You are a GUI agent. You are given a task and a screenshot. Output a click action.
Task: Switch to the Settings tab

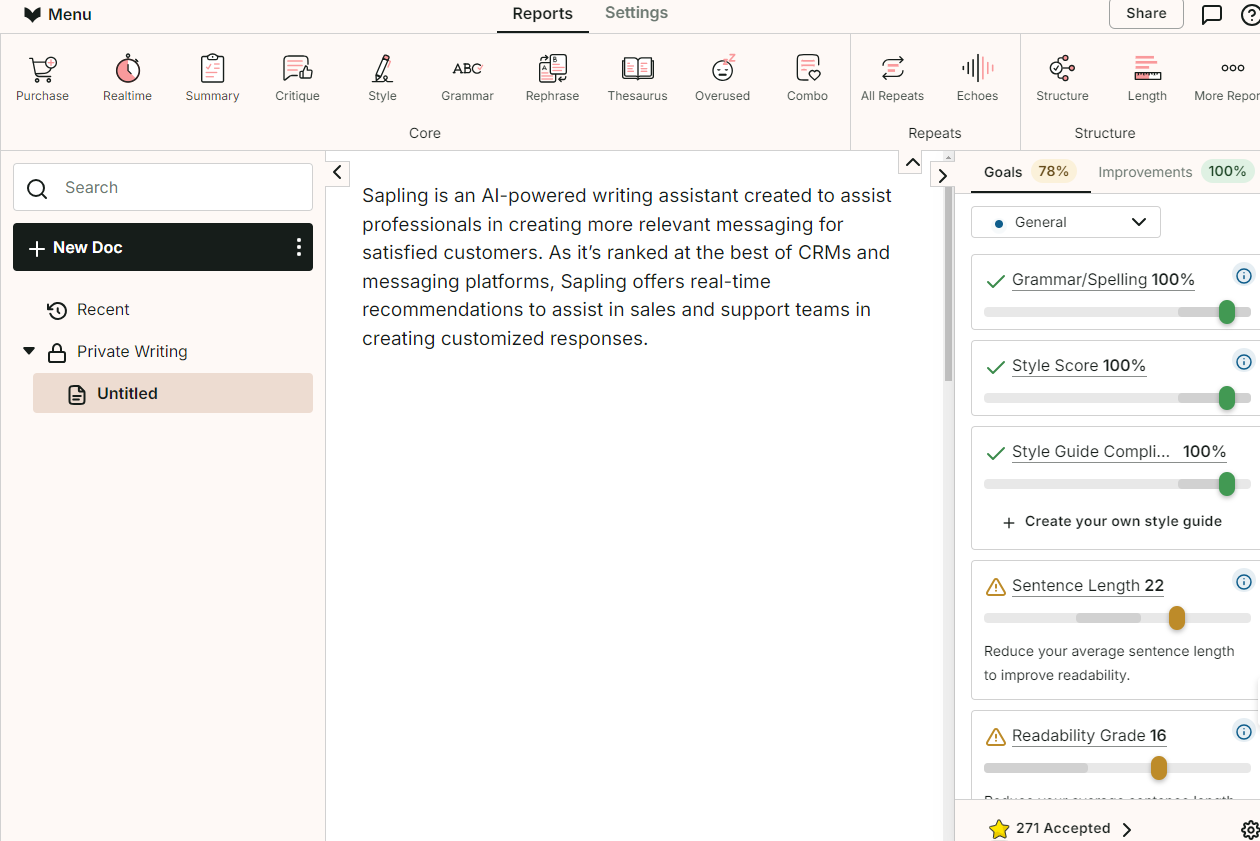click(x=635, y=13)
